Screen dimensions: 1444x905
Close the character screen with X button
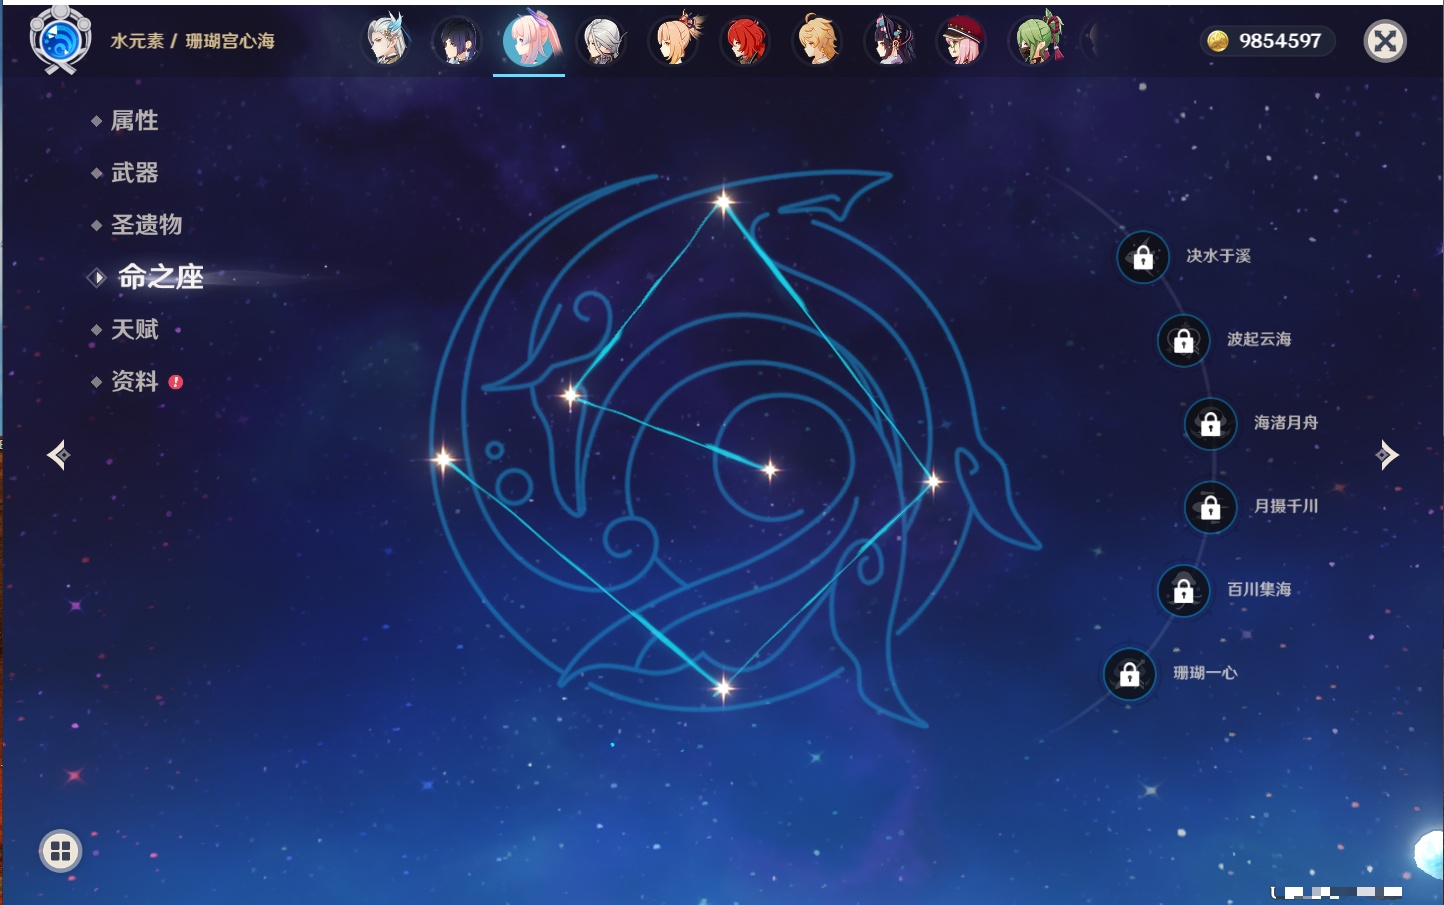(1385, 41)
